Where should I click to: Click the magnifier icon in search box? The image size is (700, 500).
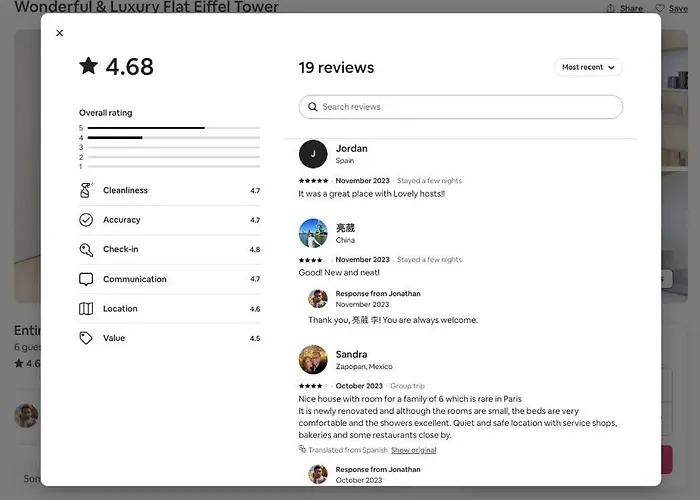[x=313, y=107]
